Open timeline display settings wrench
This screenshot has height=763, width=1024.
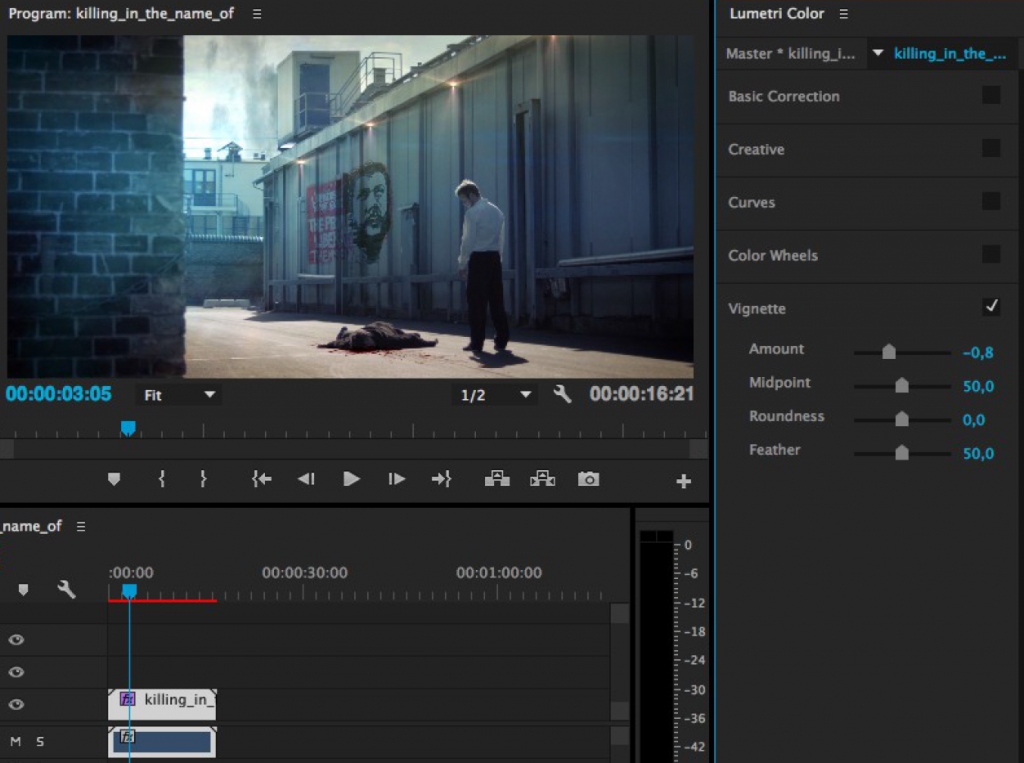click(x=66, y=589)
